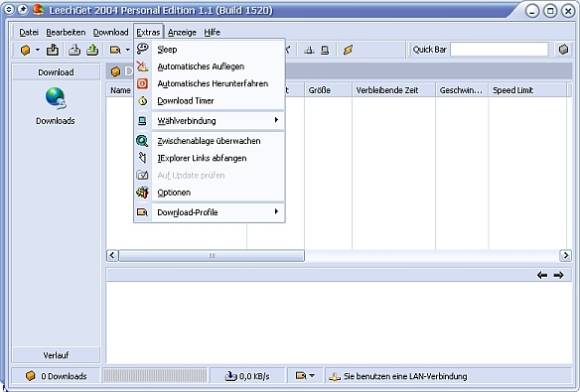This screenshot has height=392, width=580.
Task: Click the Wählverbindung computer icon
Action: 142,121
